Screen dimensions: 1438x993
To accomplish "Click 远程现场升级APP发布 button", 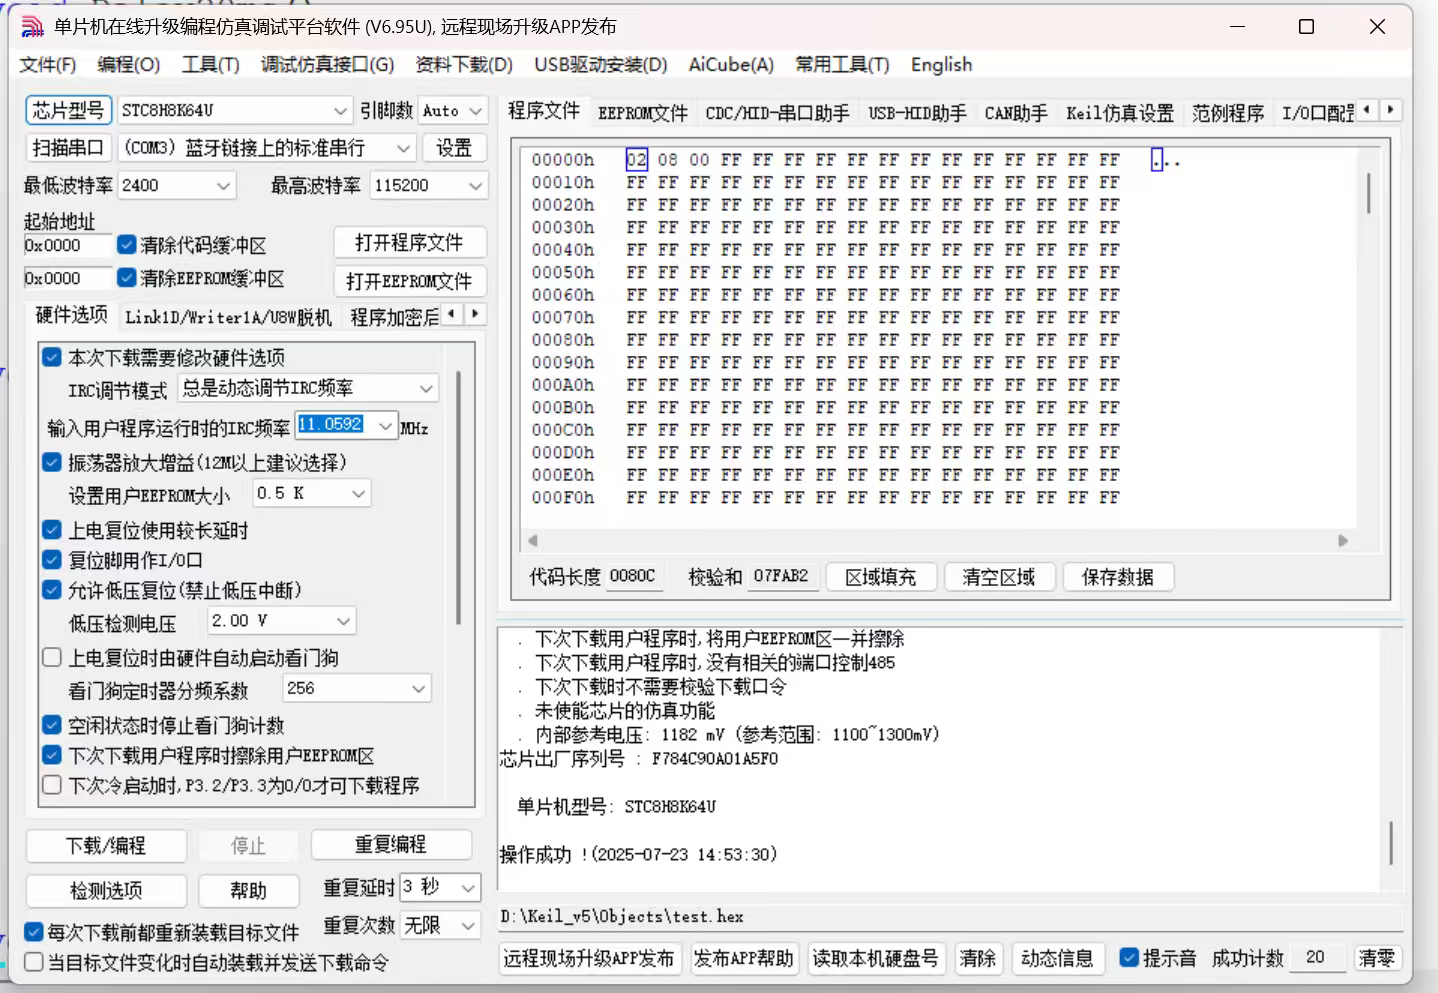I will [589, 958].
